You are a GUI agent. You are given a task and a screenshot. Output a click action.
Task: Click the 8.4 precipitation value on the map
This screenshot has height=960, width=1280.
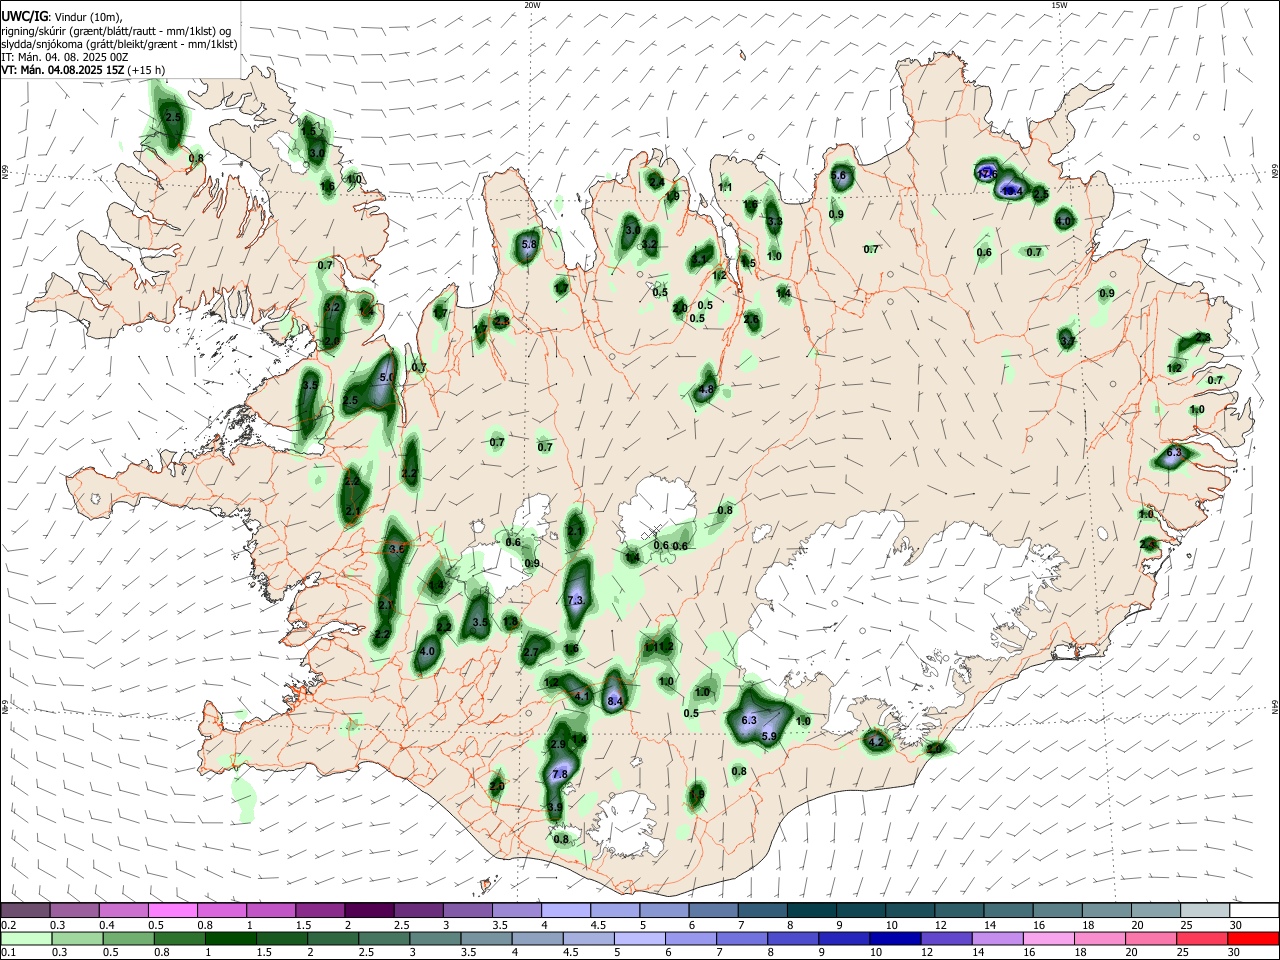(x=615, y=702)
